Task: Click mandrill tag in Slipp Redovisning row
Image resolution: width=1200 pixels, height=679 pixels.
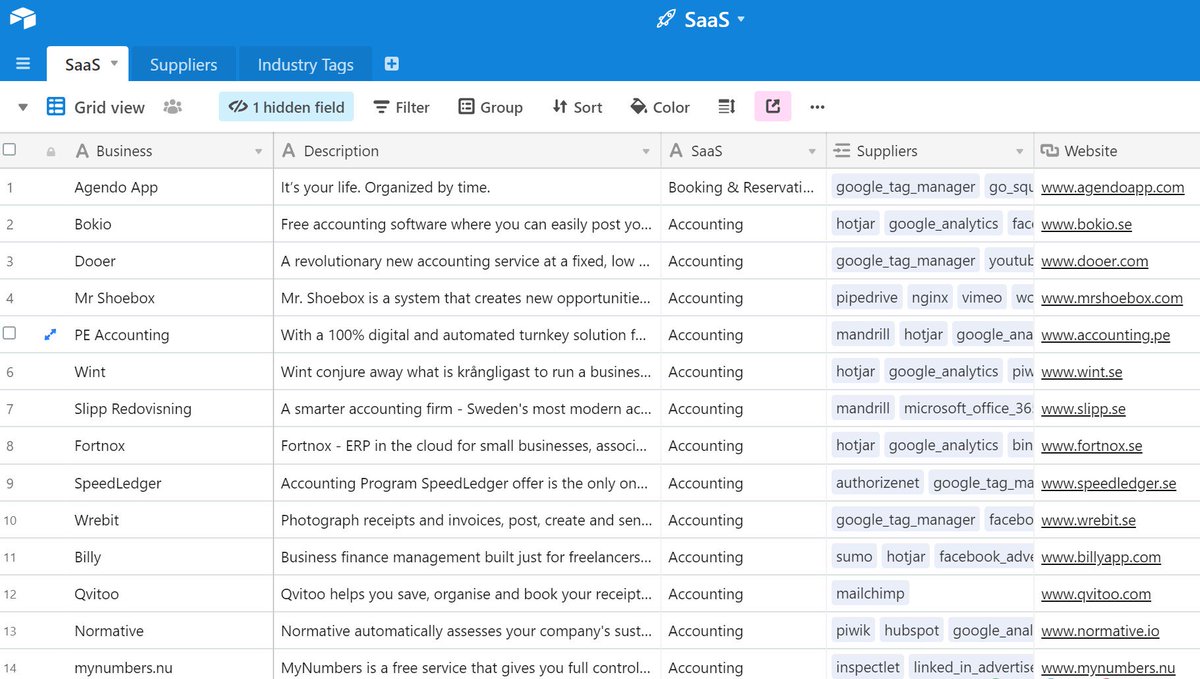Action: click(863, 408)
